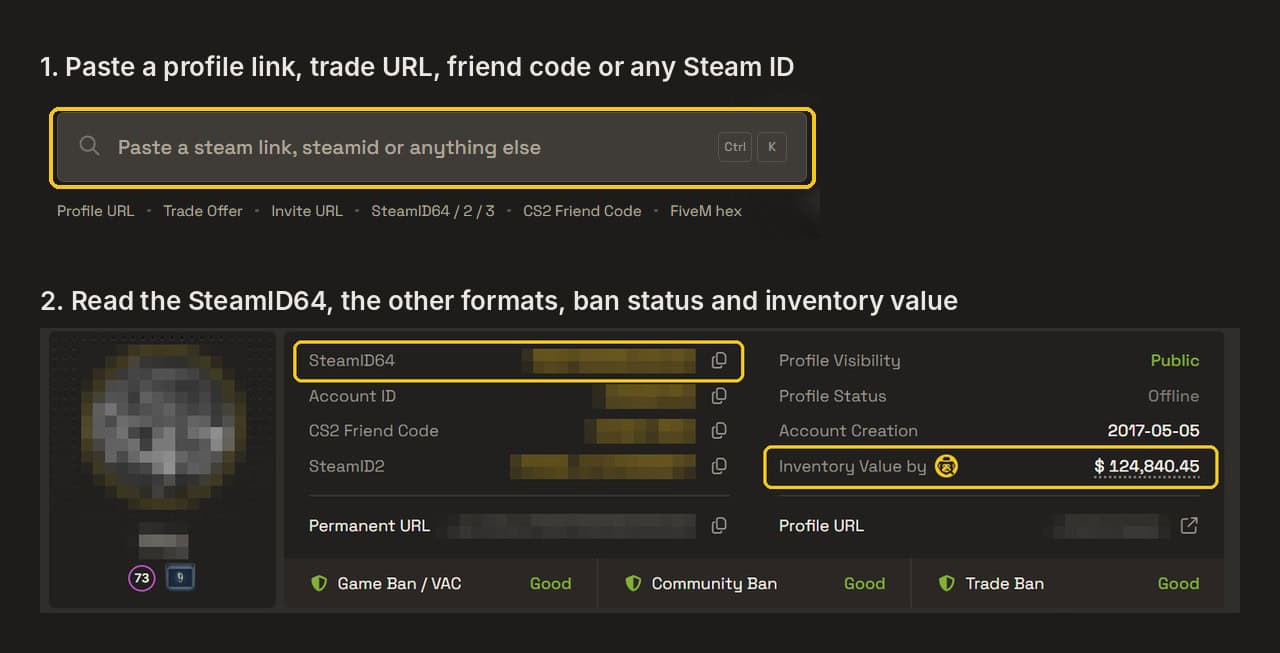Click the Trade Offer hint text
Viewport: 1280px width, 653px height.
[x=203, y=211]
